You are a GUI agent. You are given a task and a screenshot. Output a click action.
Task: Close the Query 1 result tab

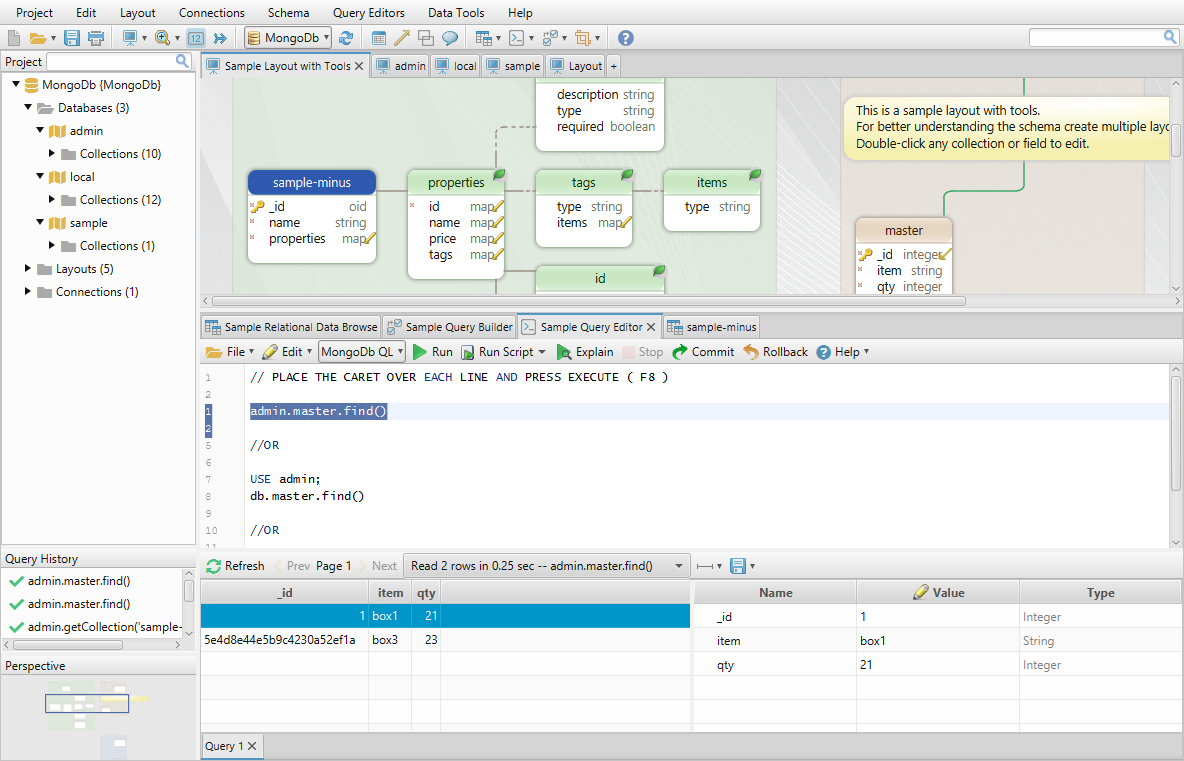coord(252,746)
